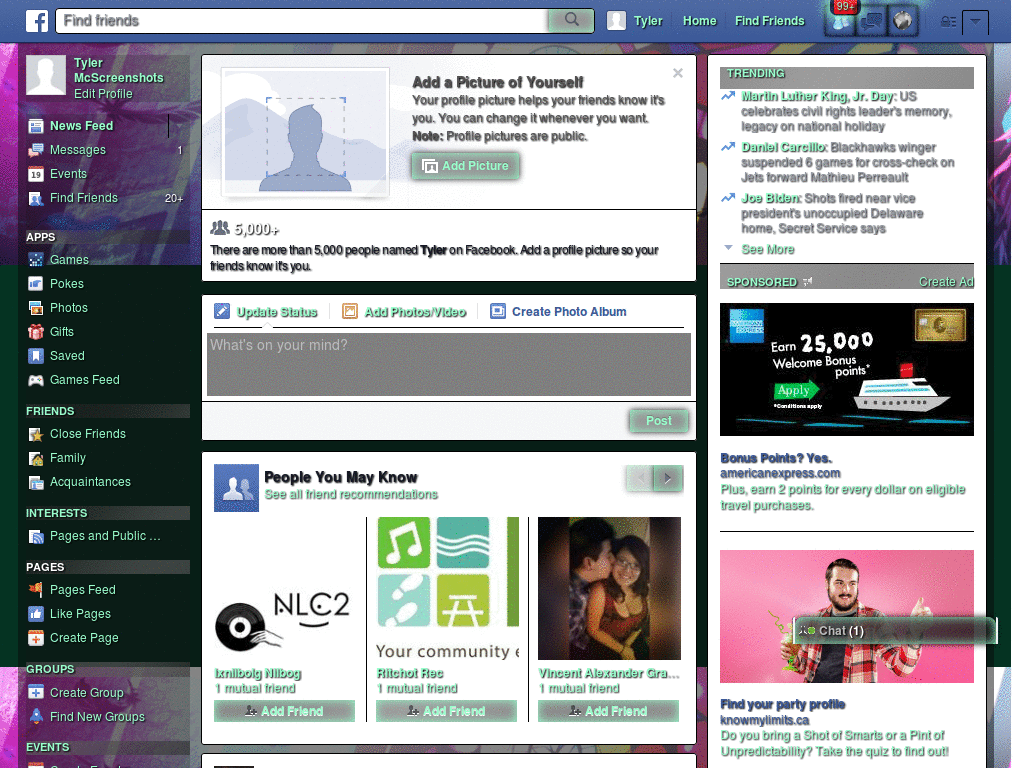
Task: Open Pages Feed icon
Action: [36, 590]
